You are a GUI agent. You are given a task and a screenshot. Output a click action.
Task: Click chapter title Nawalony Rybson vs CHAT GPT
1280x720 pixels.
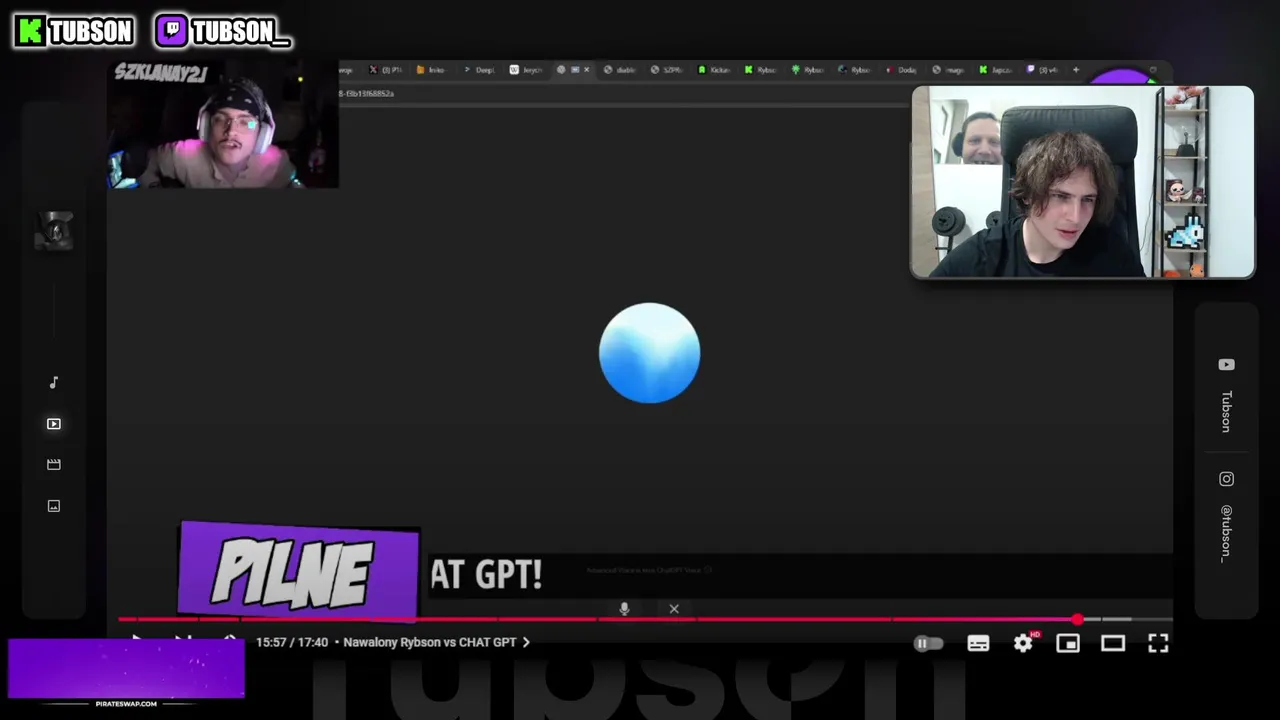point(430,642)
